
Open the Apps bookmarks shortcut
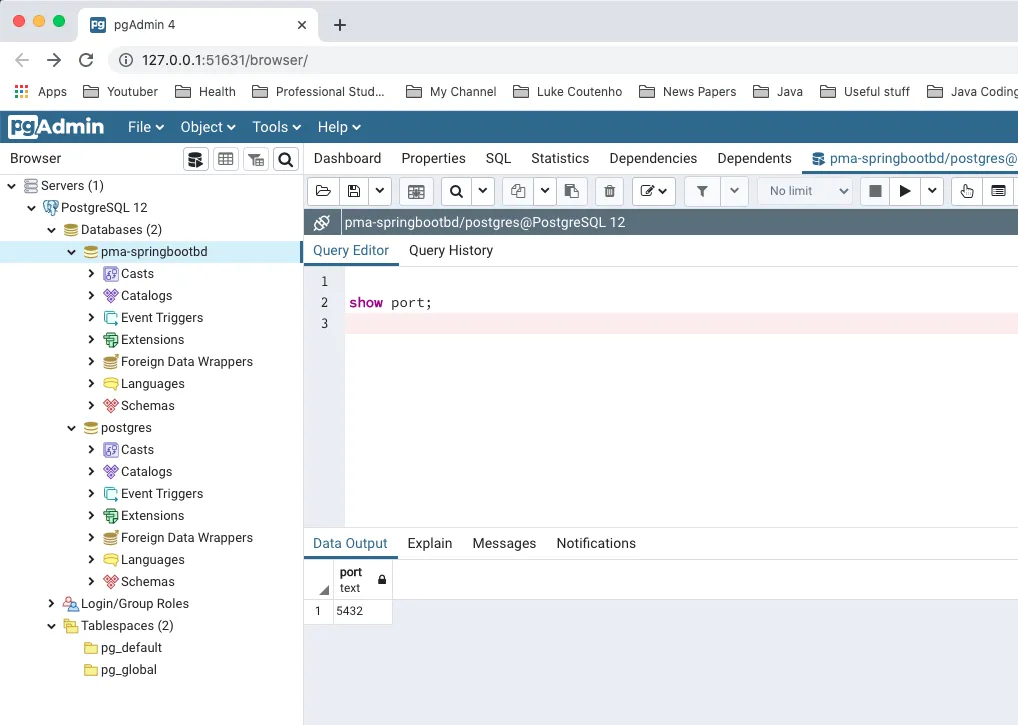tap(41, 92)
